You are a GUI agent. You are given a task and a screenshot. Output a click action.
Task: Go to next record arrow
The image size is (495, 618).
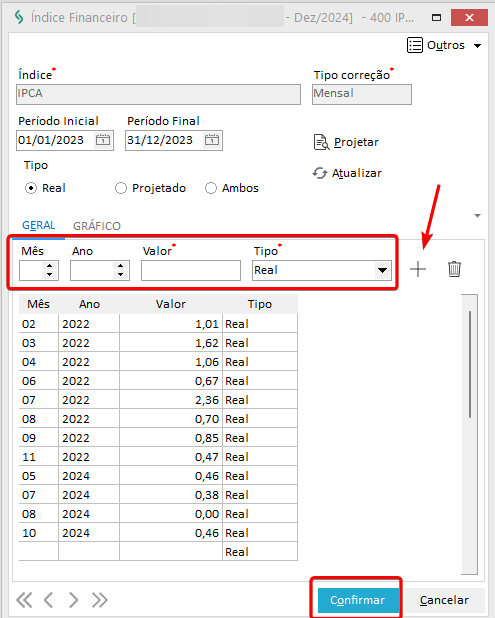73,600
